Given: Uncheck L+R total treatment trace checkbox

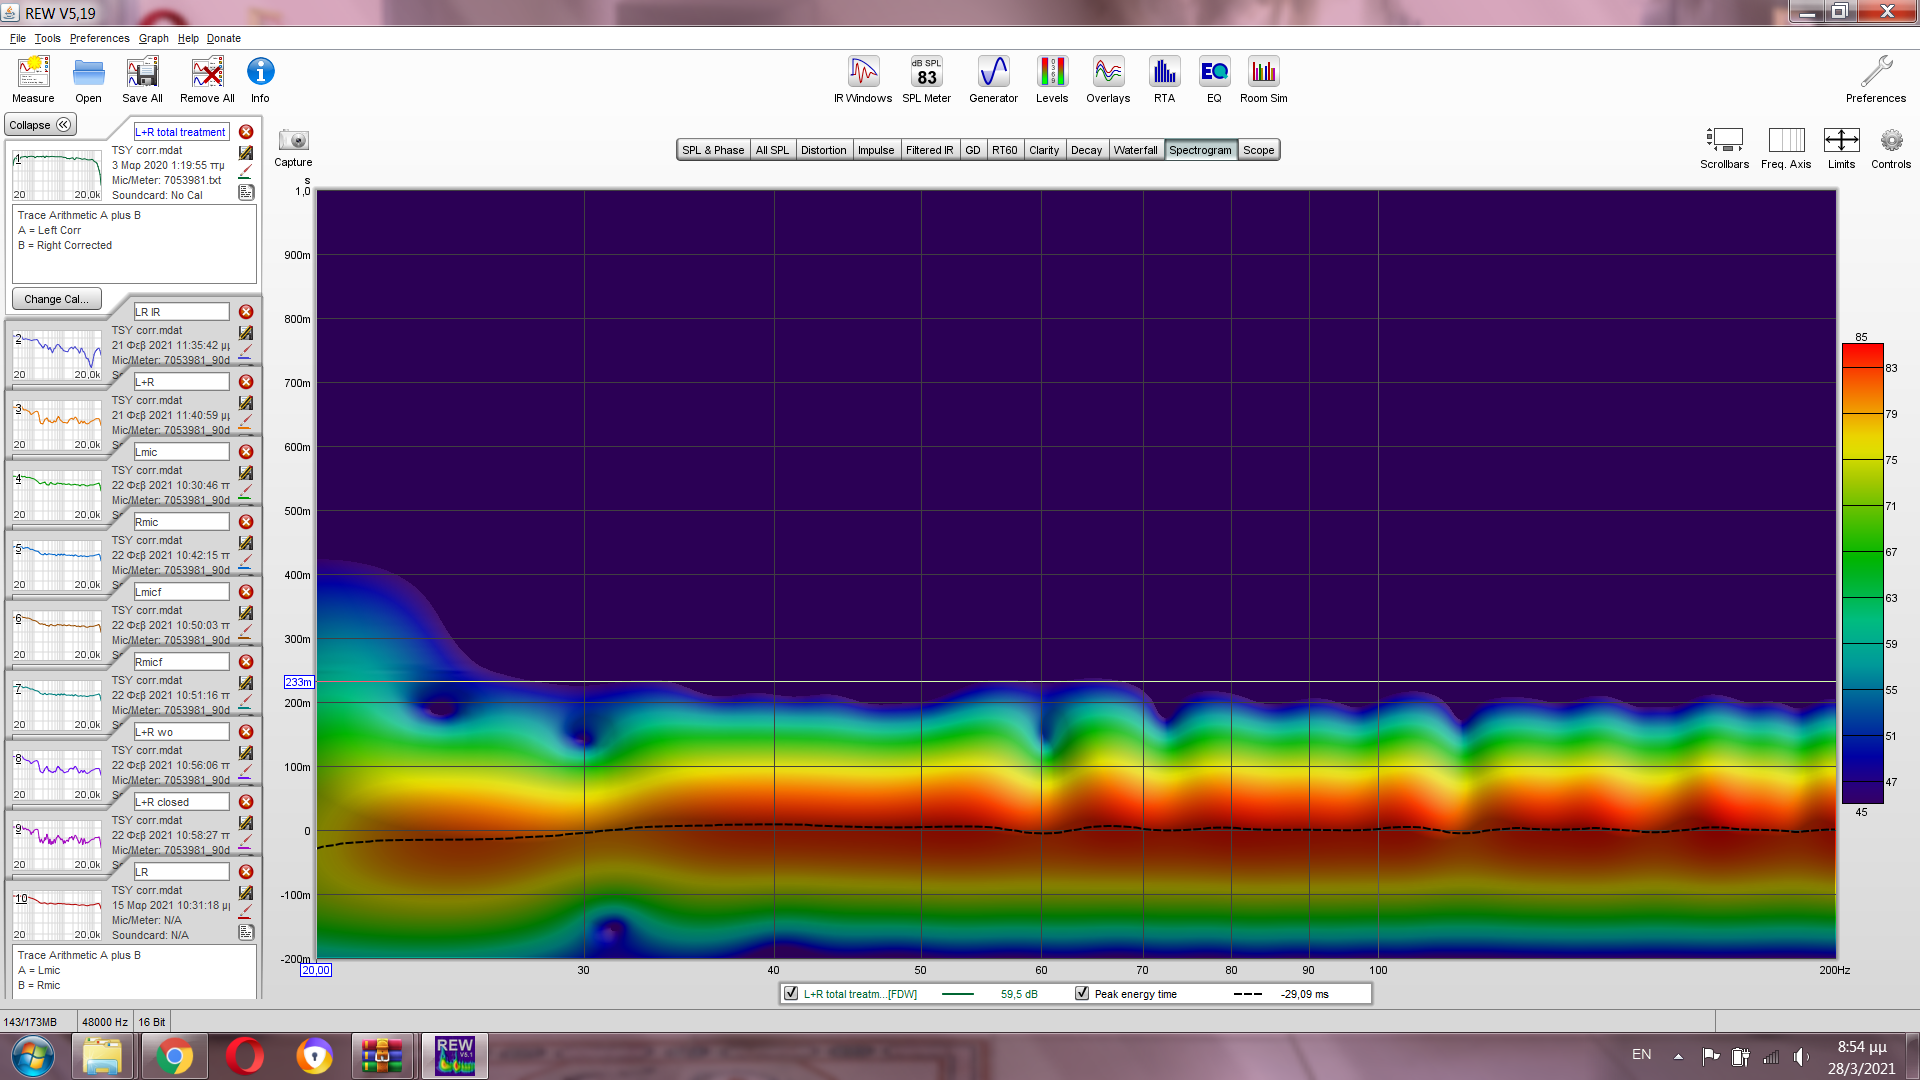Looking at the screenshot, I should [791, 994].
